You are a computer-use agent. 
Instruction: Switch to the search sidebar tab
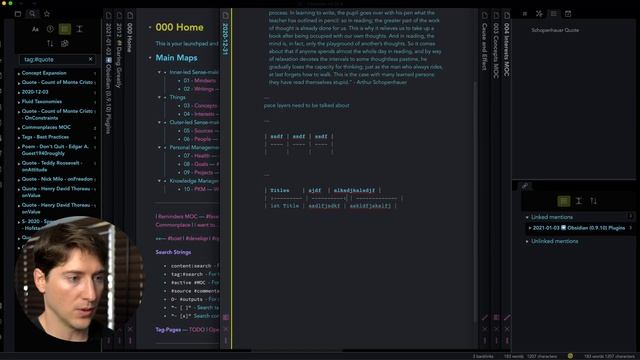point(32,14)
